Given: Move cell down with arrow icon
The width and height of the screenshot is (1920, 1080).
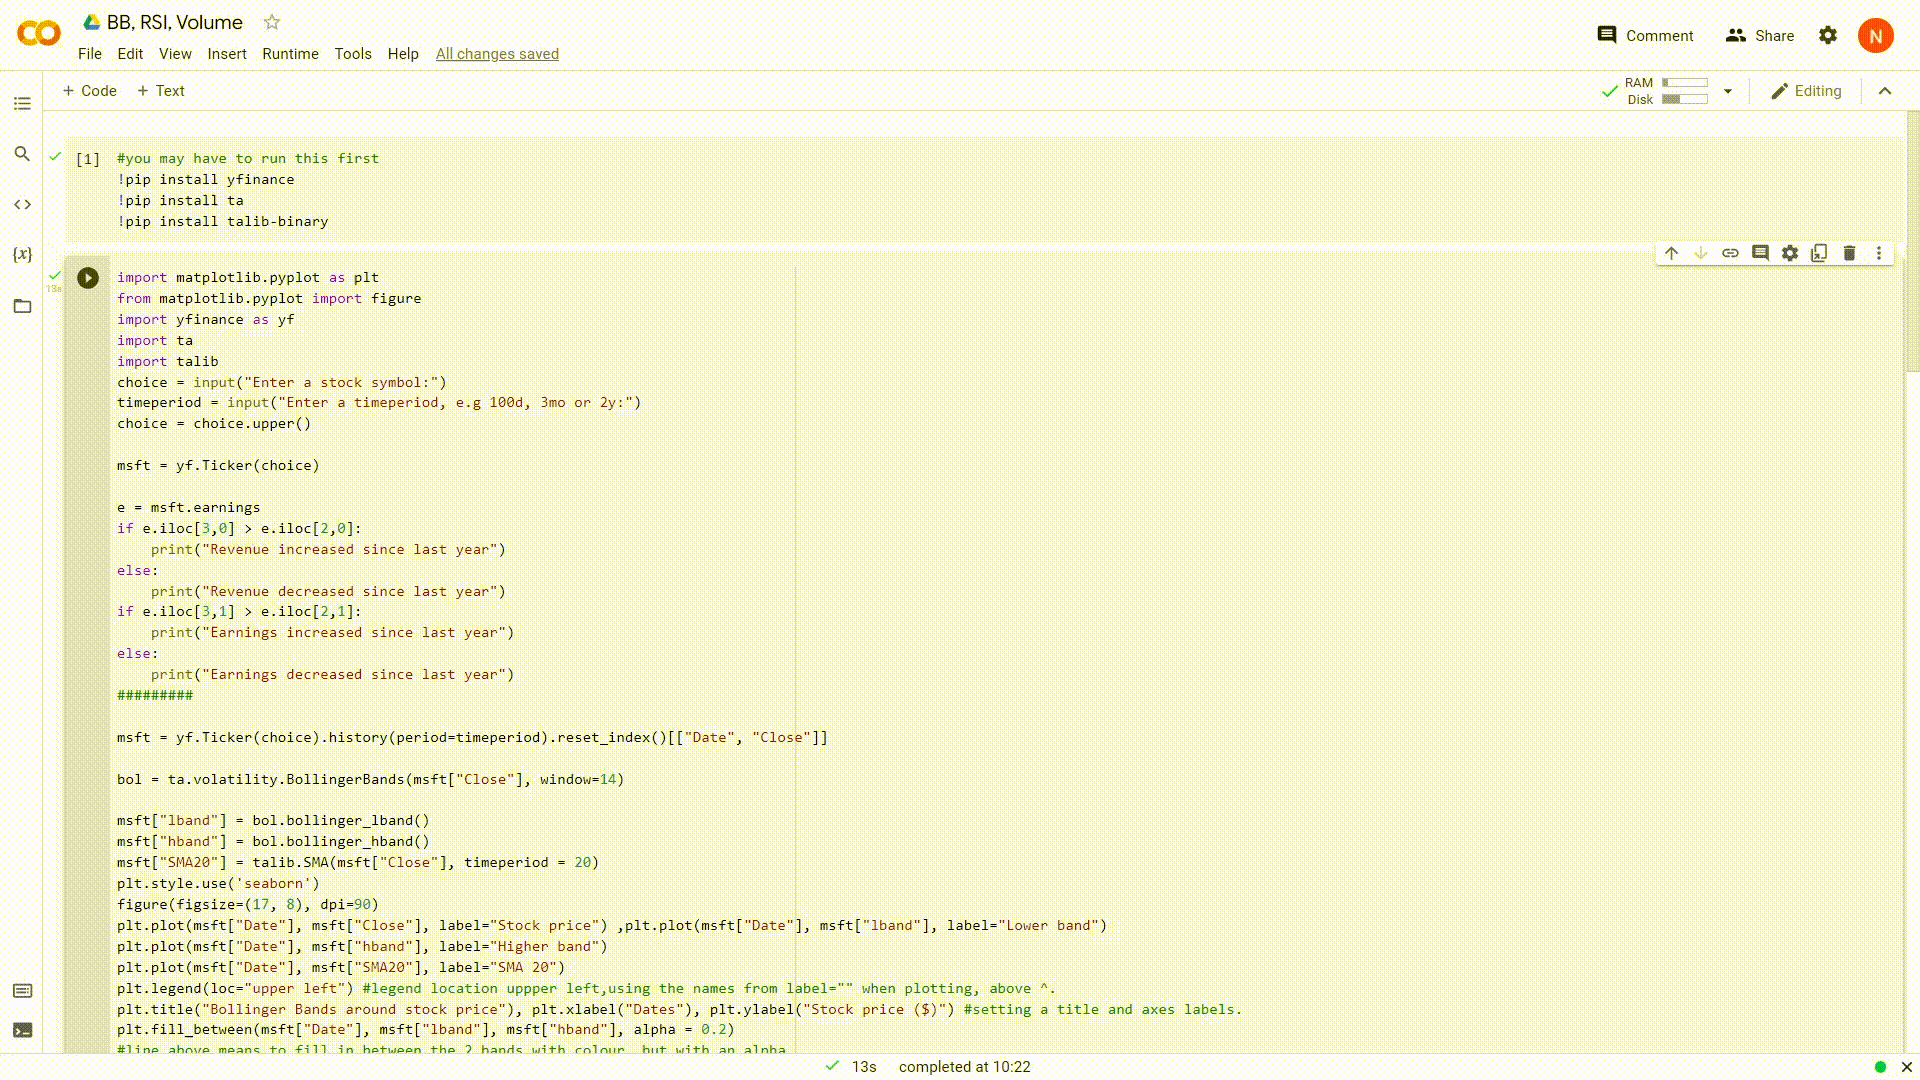Looking at the screenshot, I should click(x=1701, y=253).
